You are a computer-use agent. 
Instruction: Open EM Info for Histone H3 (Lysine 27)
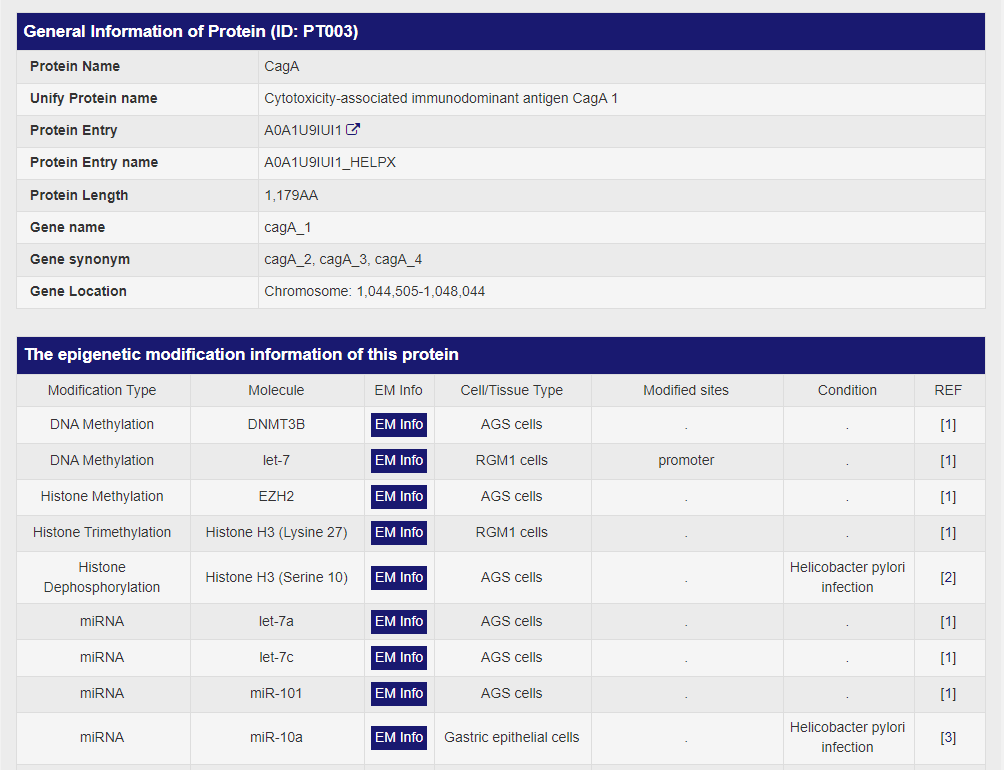pyautogui.click(x=398, y=533)
